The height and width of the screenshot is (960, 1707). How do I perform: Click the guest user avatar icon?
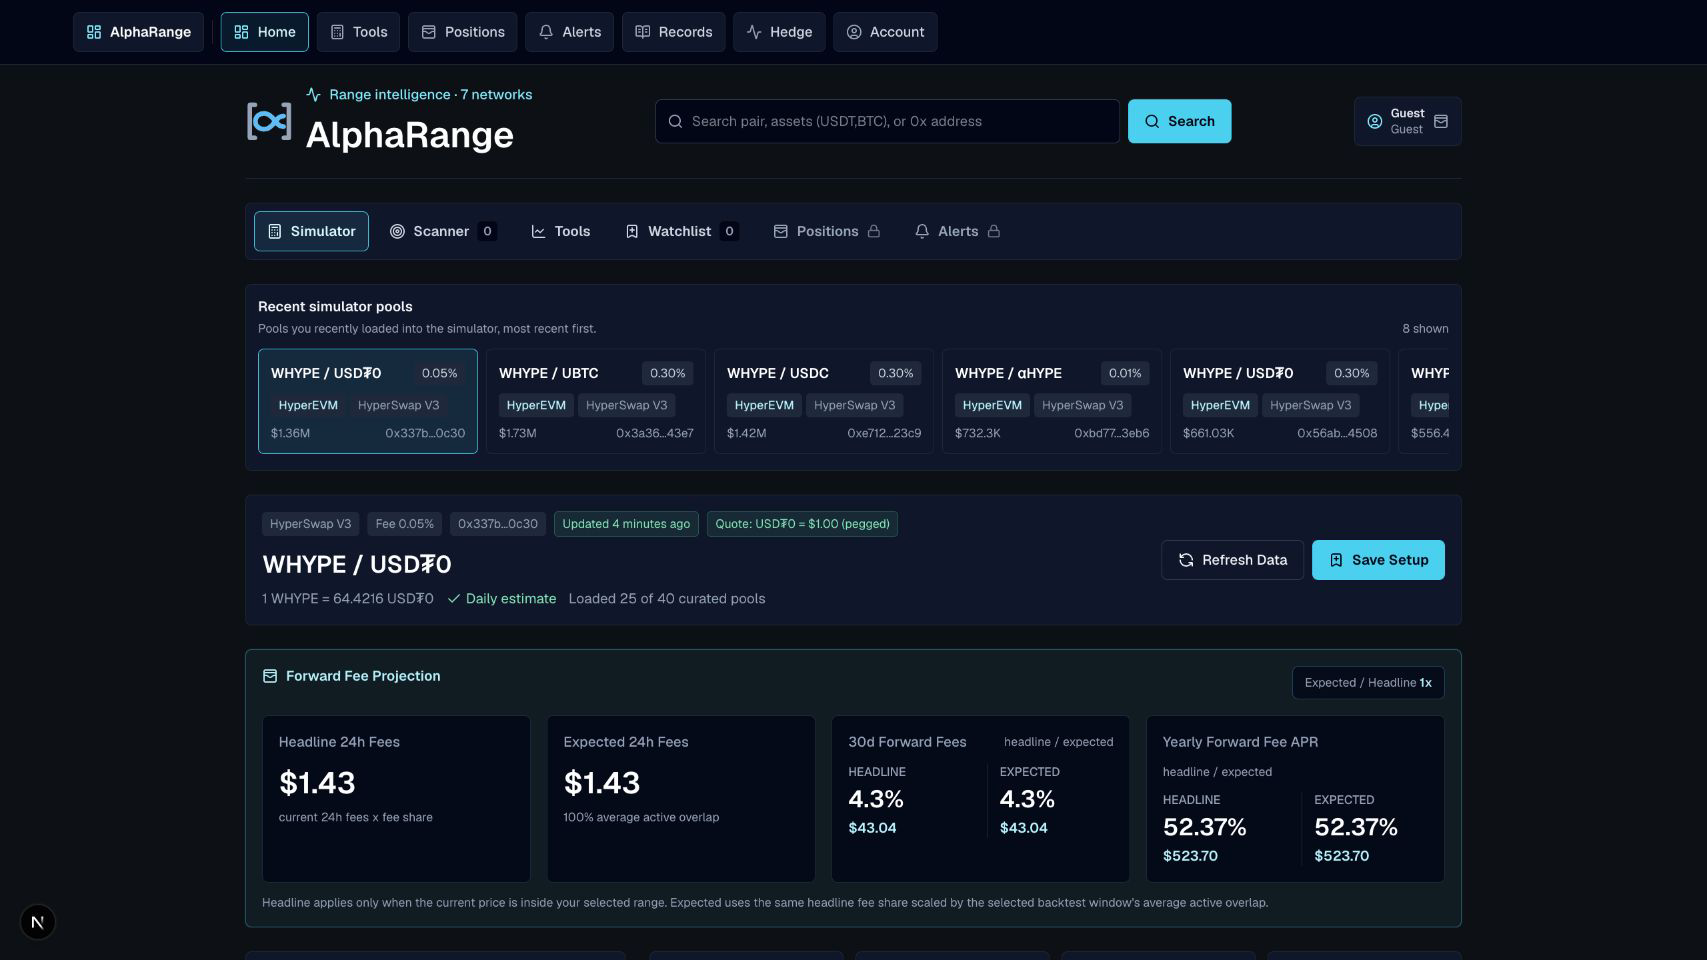pos(1375,121)
